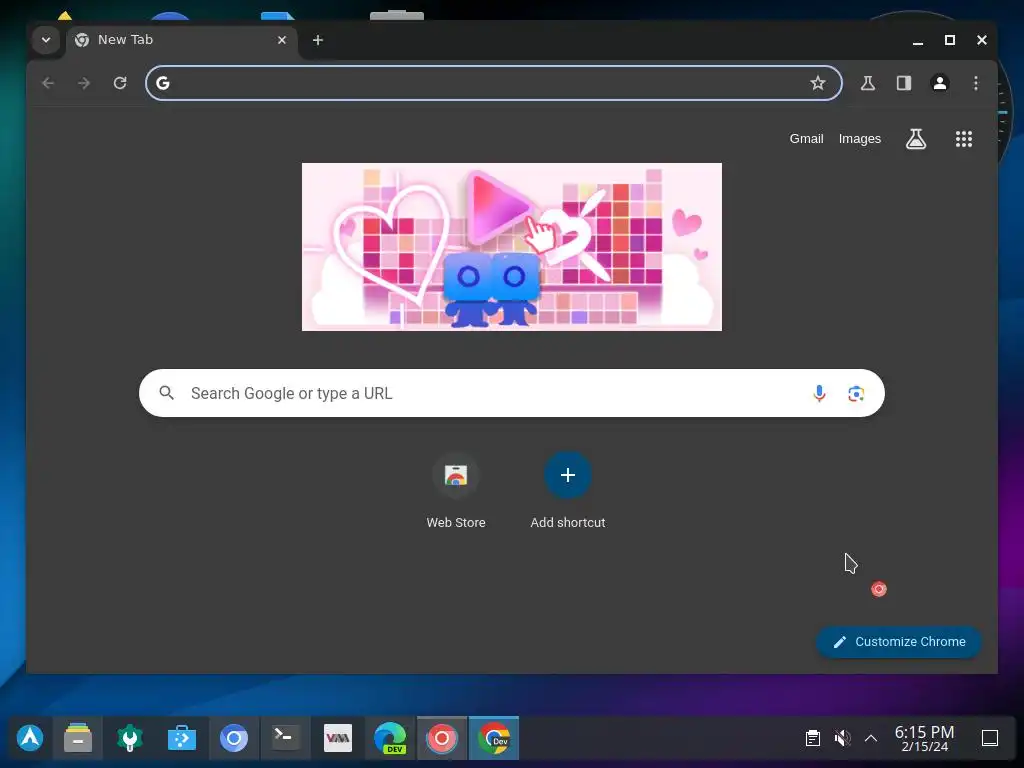The height and width of the screenshot is (768, 1024).
Task: Add a new shortcut
Action: 568,490
